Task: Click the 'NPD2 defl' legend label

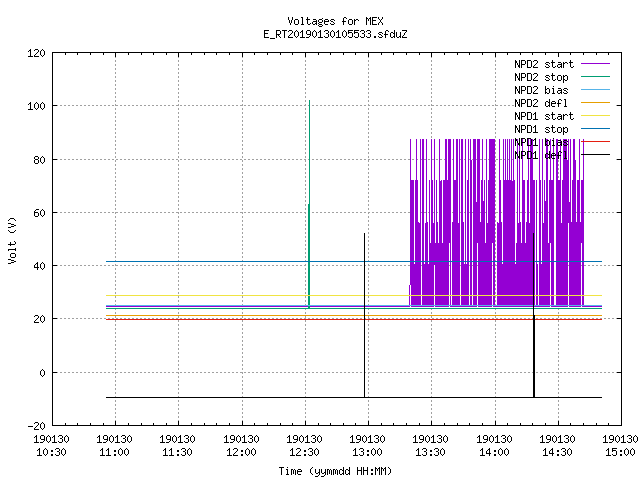Action: 541,103
